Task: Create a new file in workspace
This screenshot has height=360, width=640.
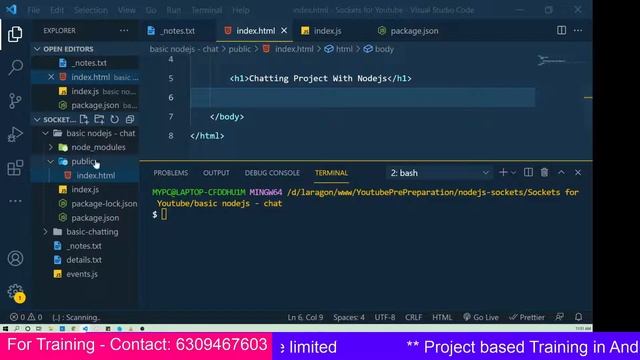Action: [84, 119]
